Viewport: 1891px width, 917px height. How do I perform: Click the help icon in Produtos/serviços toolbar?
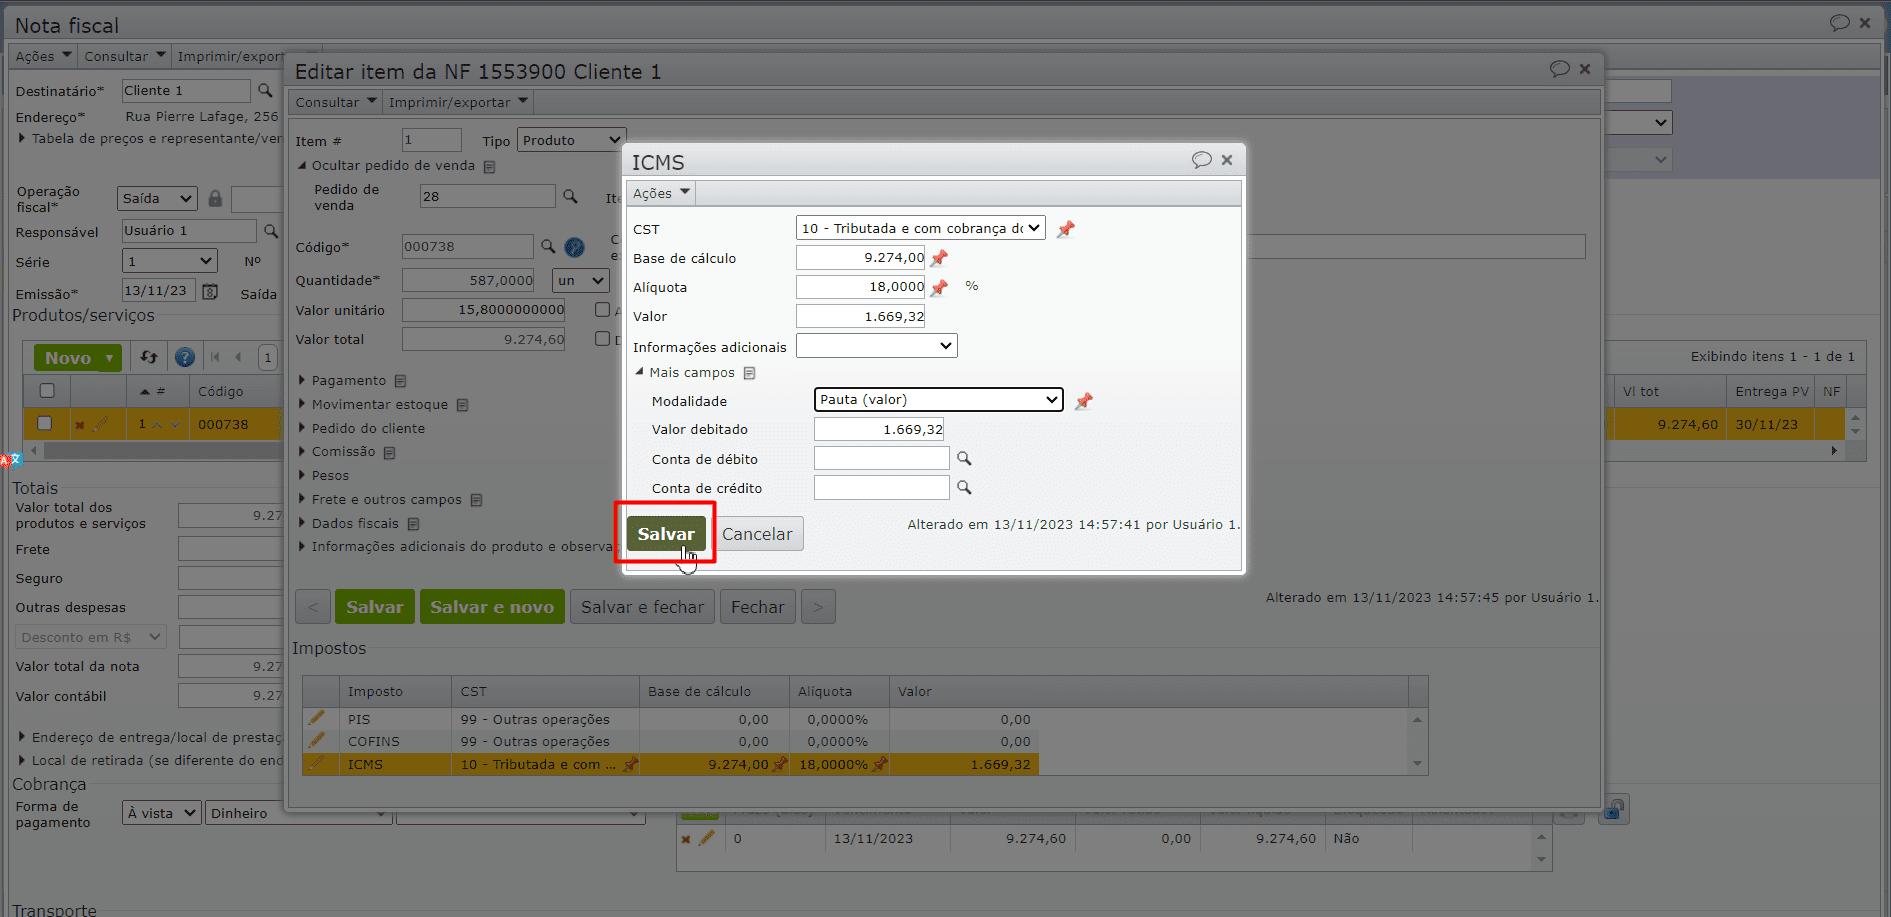click(185, 357)
